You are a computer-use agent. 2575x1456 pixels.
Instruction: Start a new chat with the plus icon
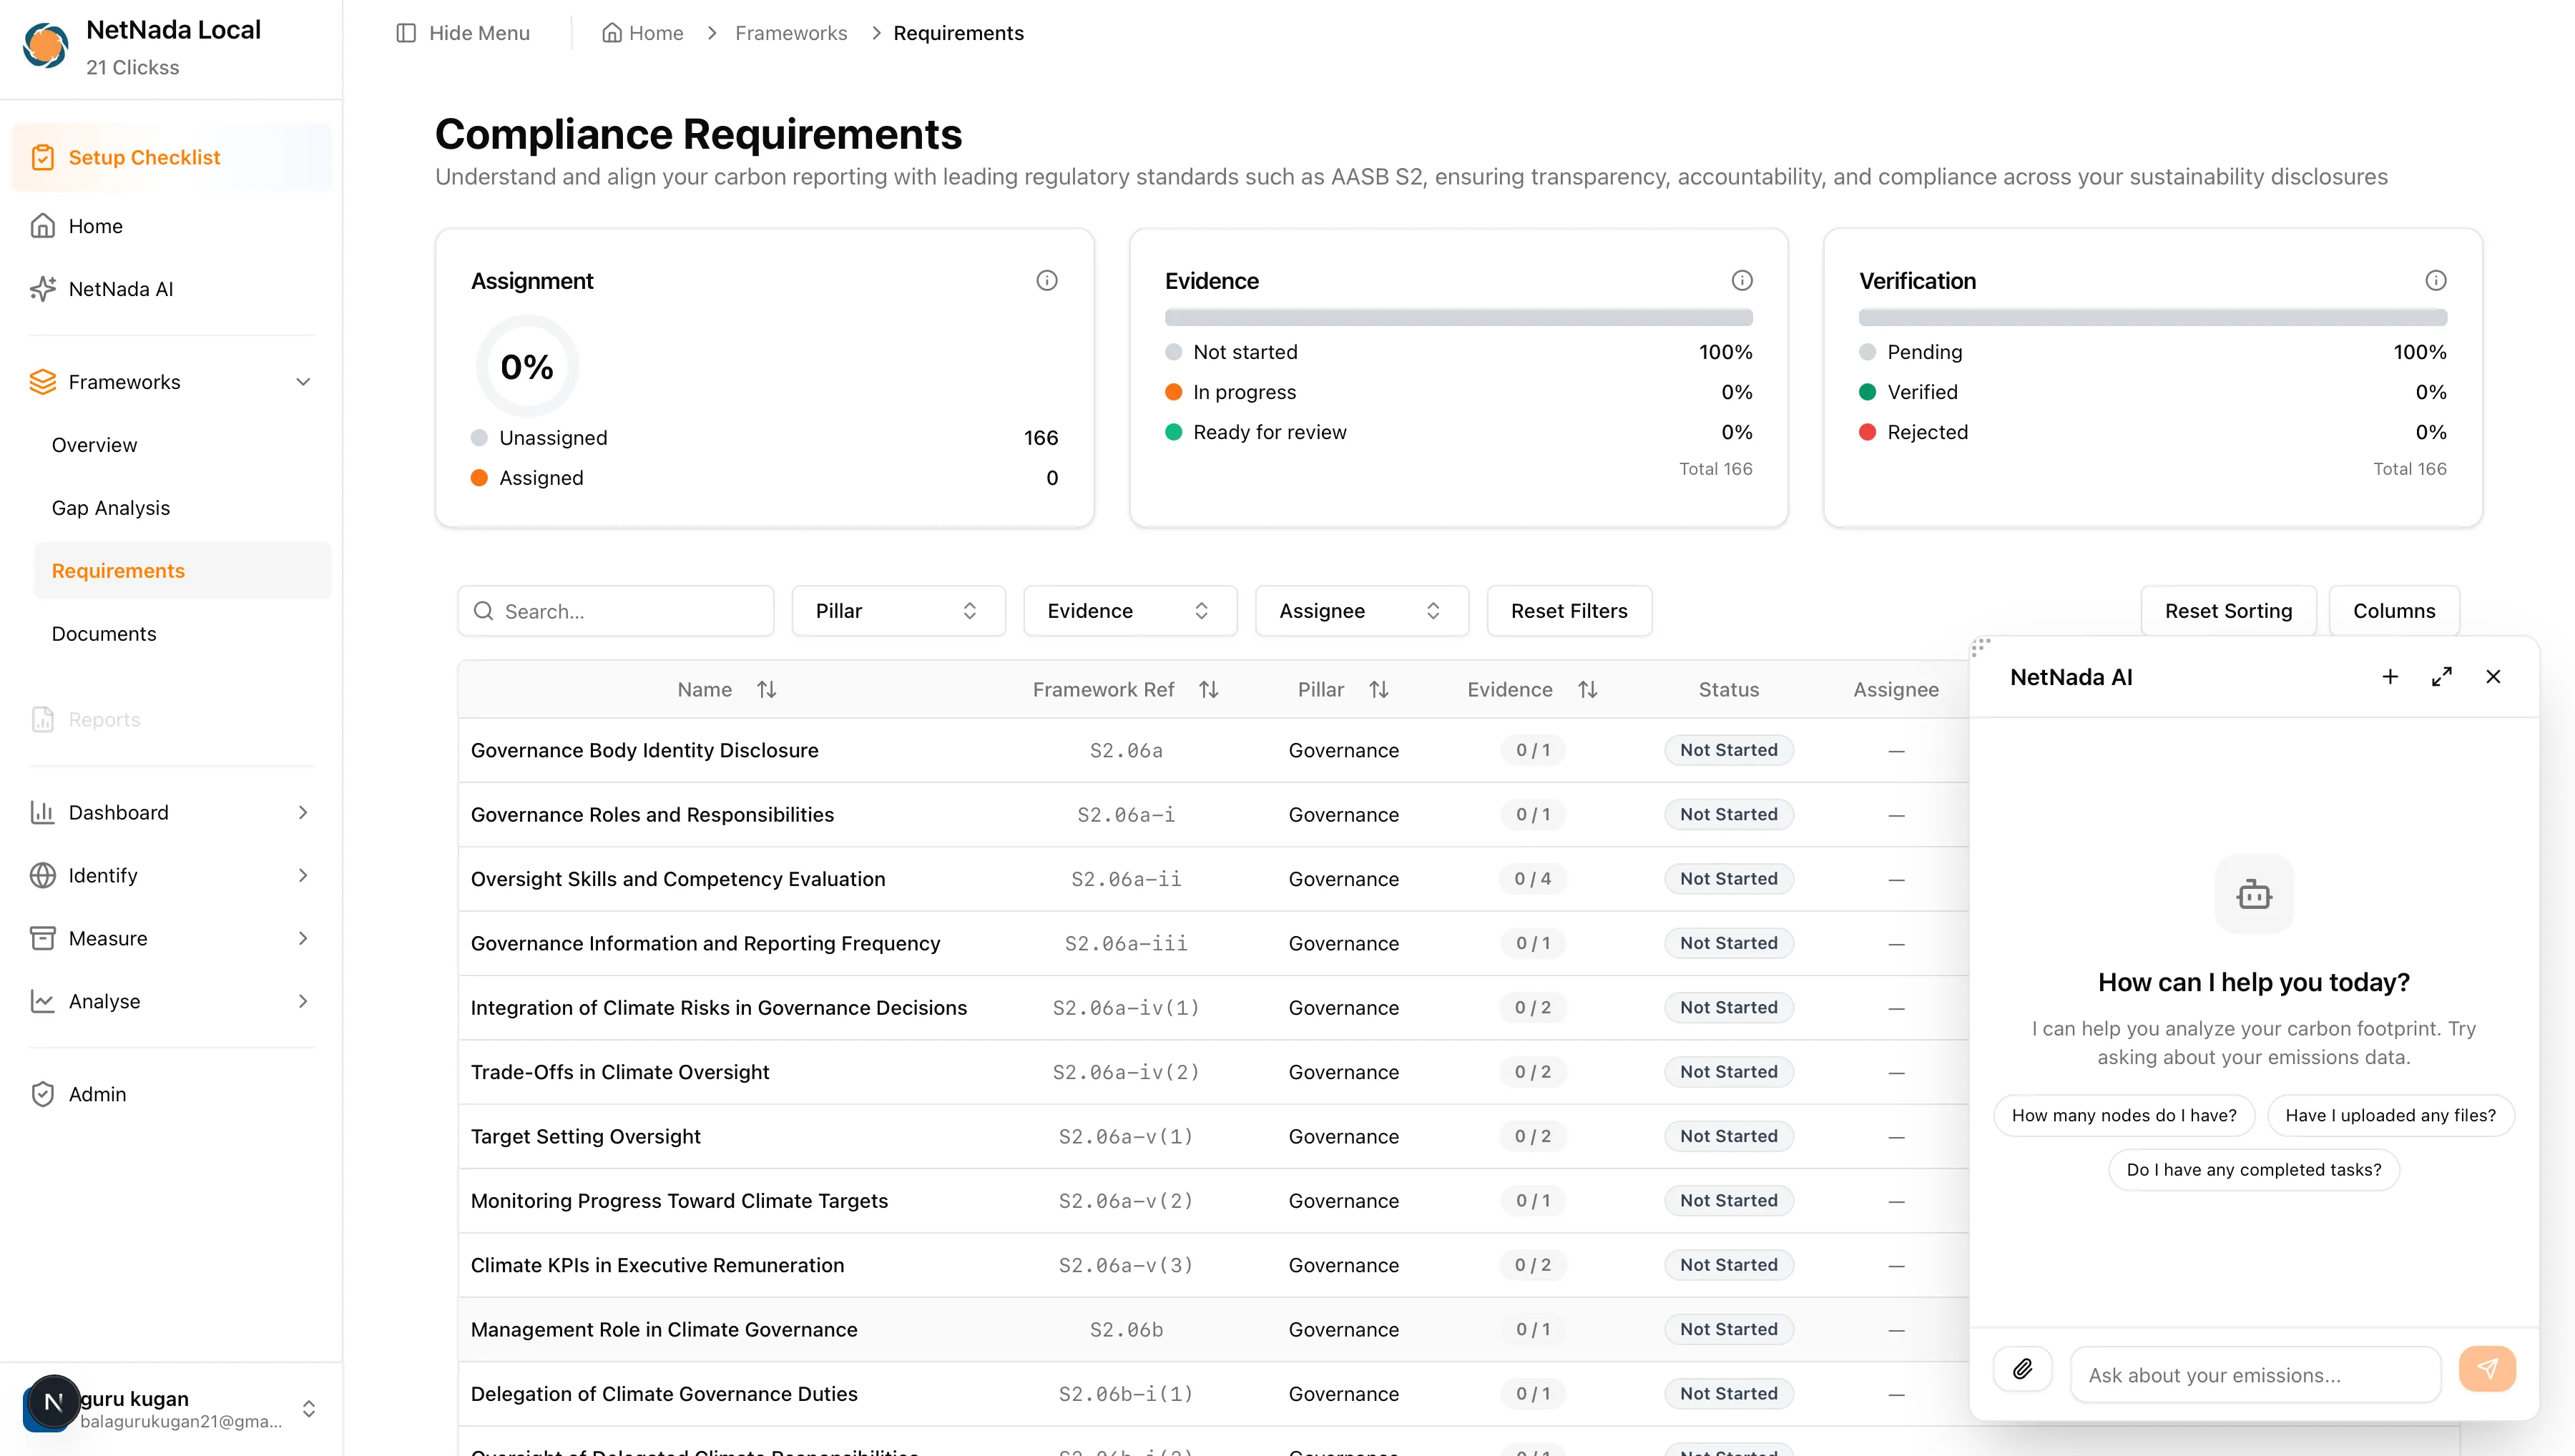click(x=2389, y=676)
